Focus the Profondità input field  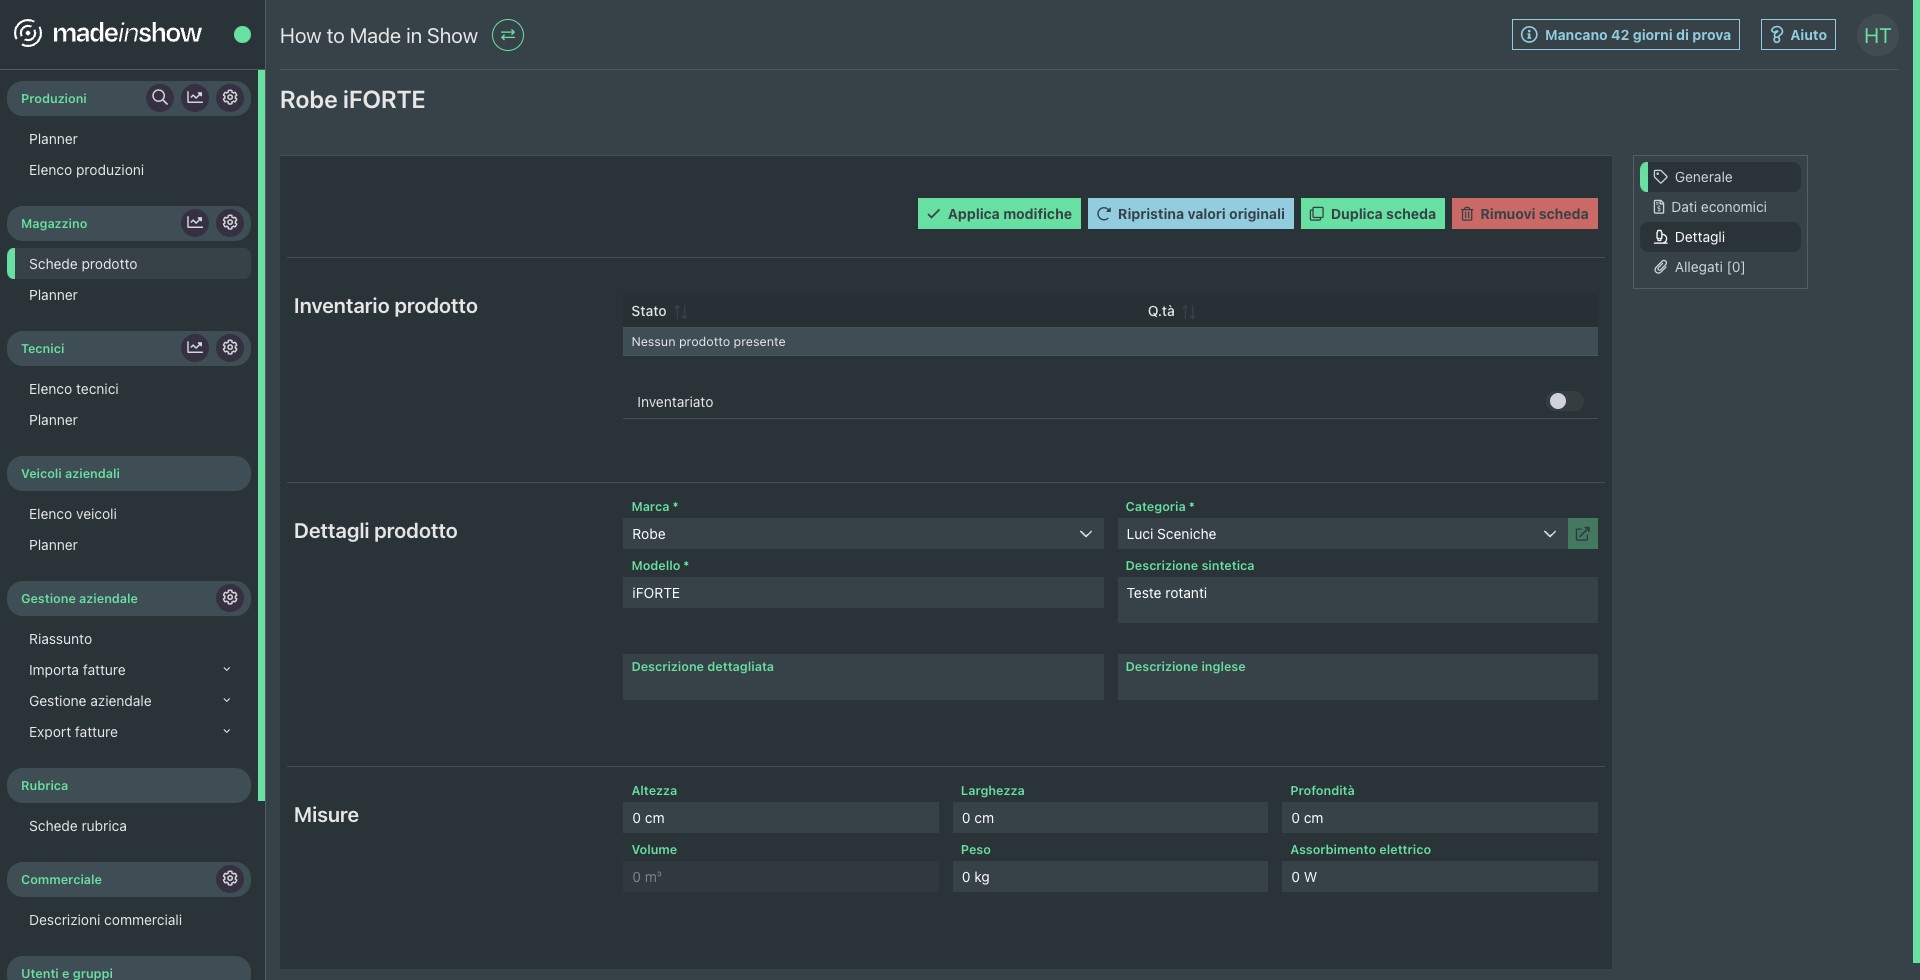coord(1440,818)
